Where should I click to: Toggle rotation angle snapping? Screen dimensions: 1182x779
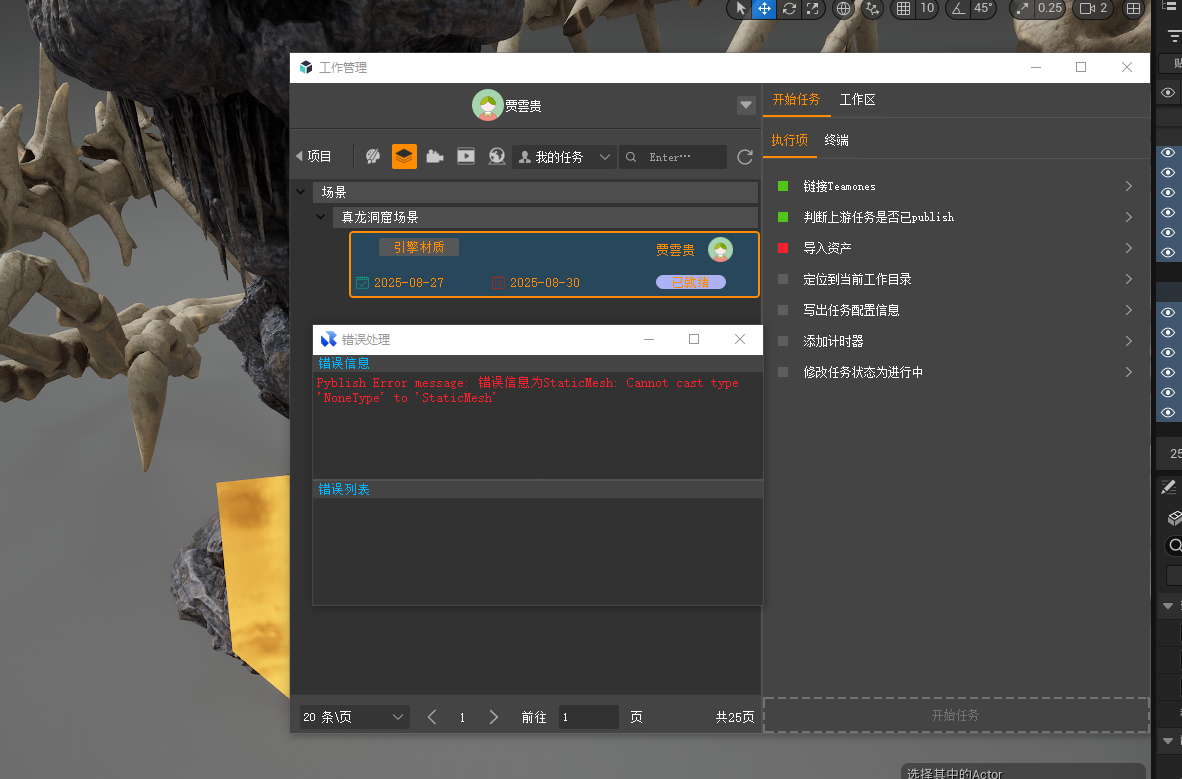pos(958,9)
